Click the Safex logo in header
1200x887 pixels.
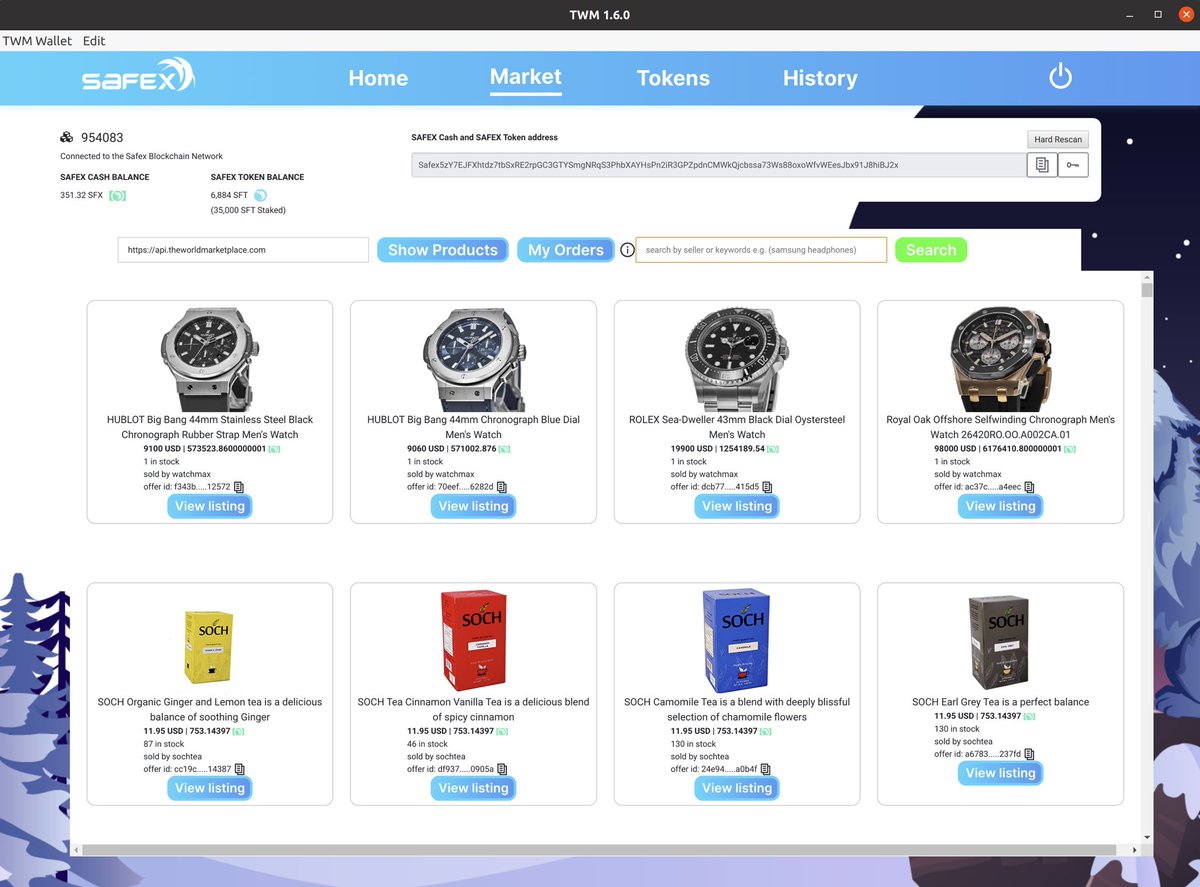[x=138, y=76]
